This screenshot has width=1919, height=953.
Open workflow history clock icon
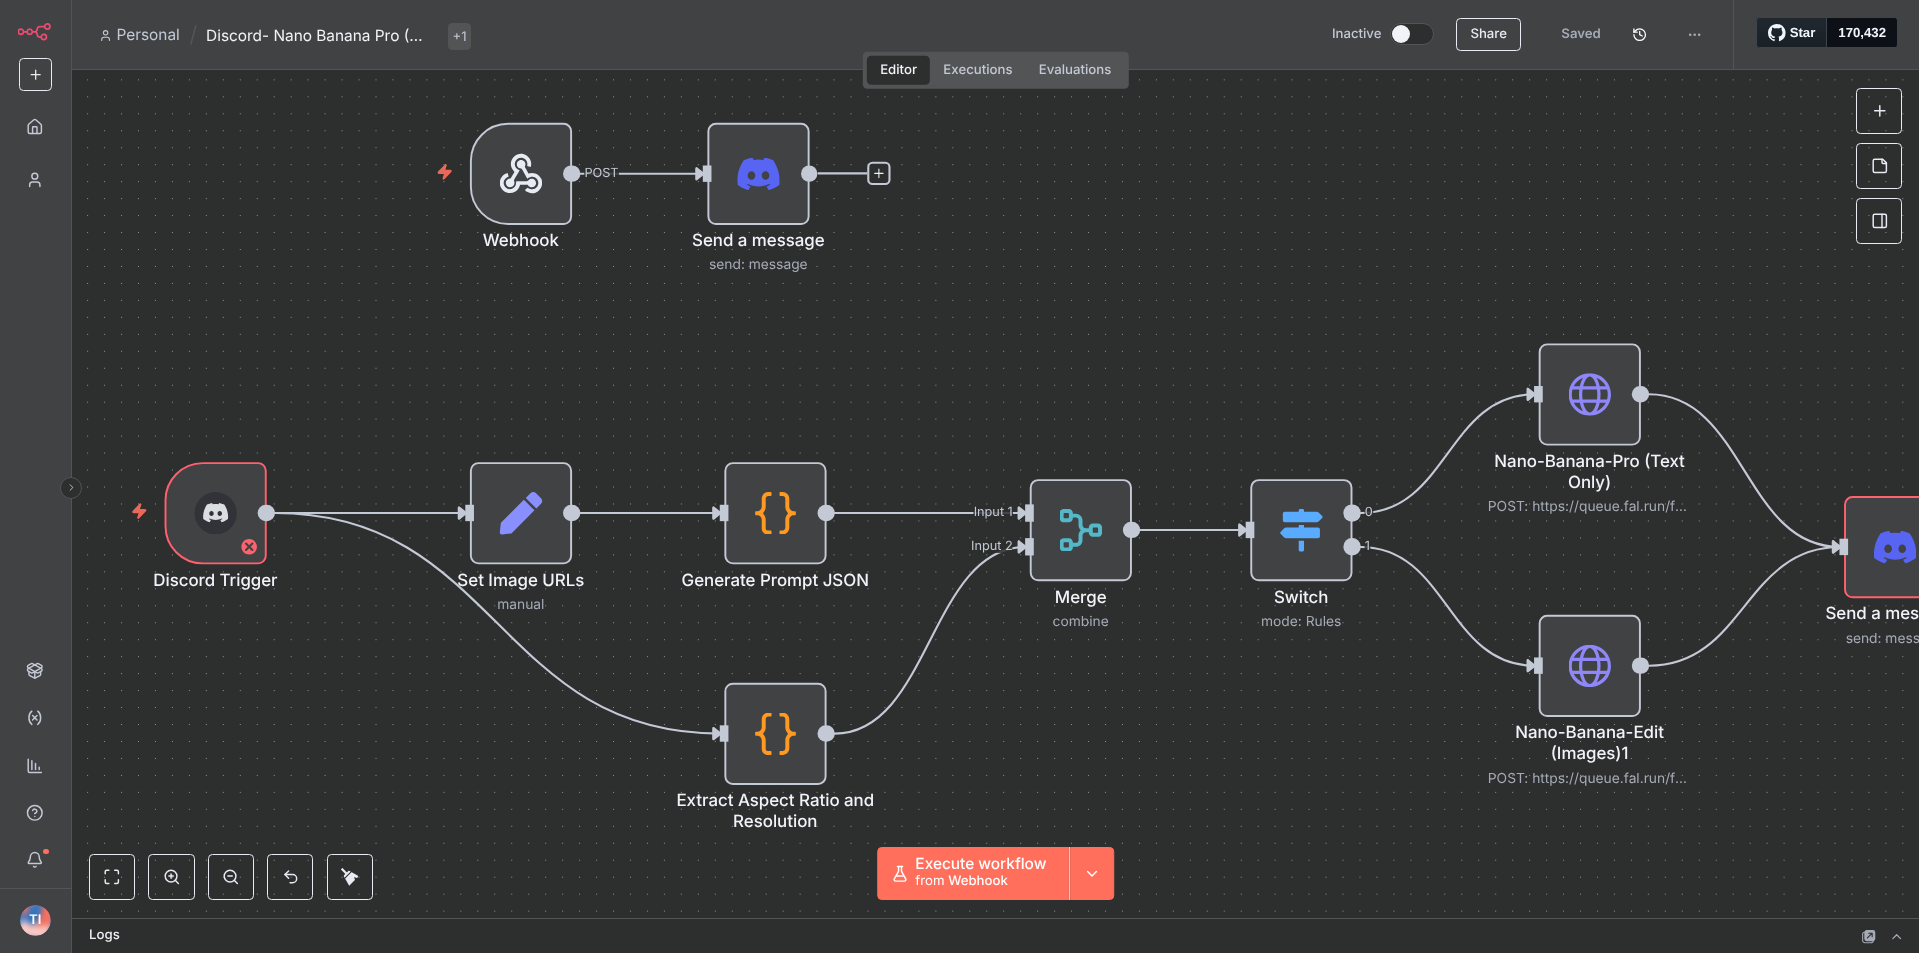click(1639, 34)
